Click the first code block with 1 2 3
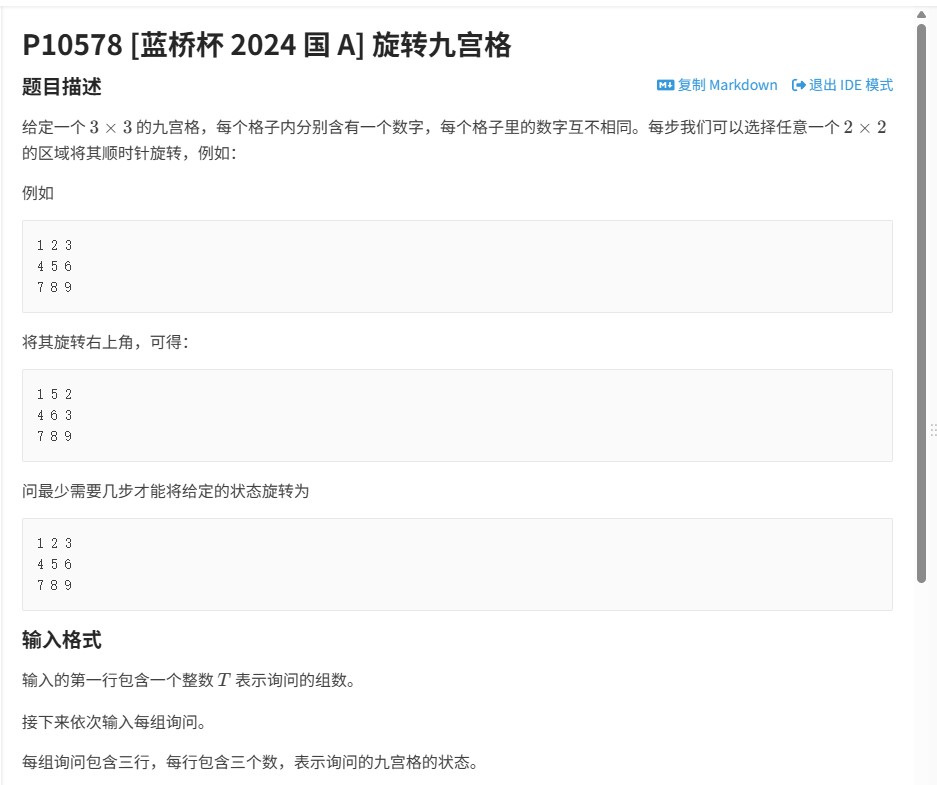The image size is (937, 785). (457, 266)
